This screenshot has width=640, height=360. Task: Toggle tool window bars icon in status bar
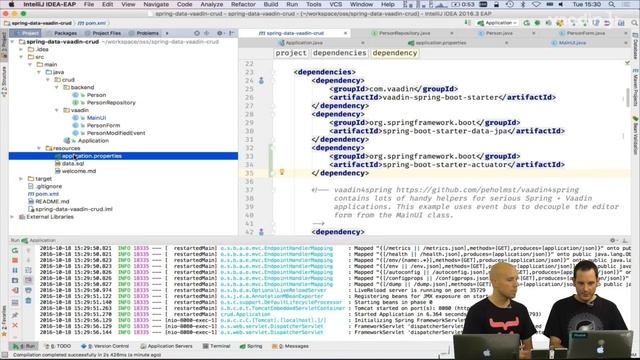(4, 355)
